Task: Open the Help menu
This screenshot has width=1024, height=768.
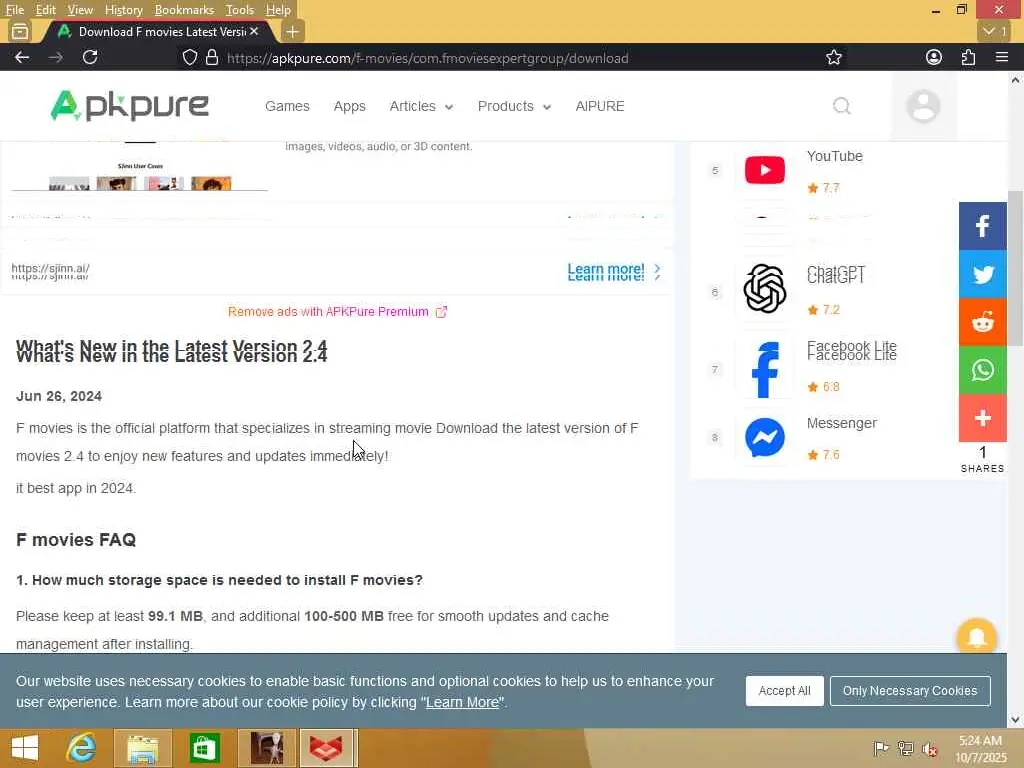Action: click(x=278, y=10)
